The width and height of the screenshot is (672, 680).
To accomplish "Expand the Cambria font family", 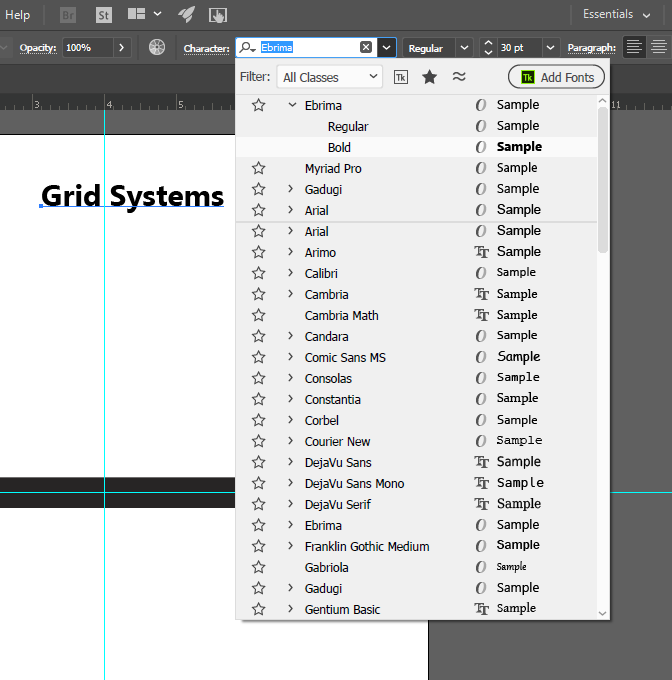I will point(291,295).
